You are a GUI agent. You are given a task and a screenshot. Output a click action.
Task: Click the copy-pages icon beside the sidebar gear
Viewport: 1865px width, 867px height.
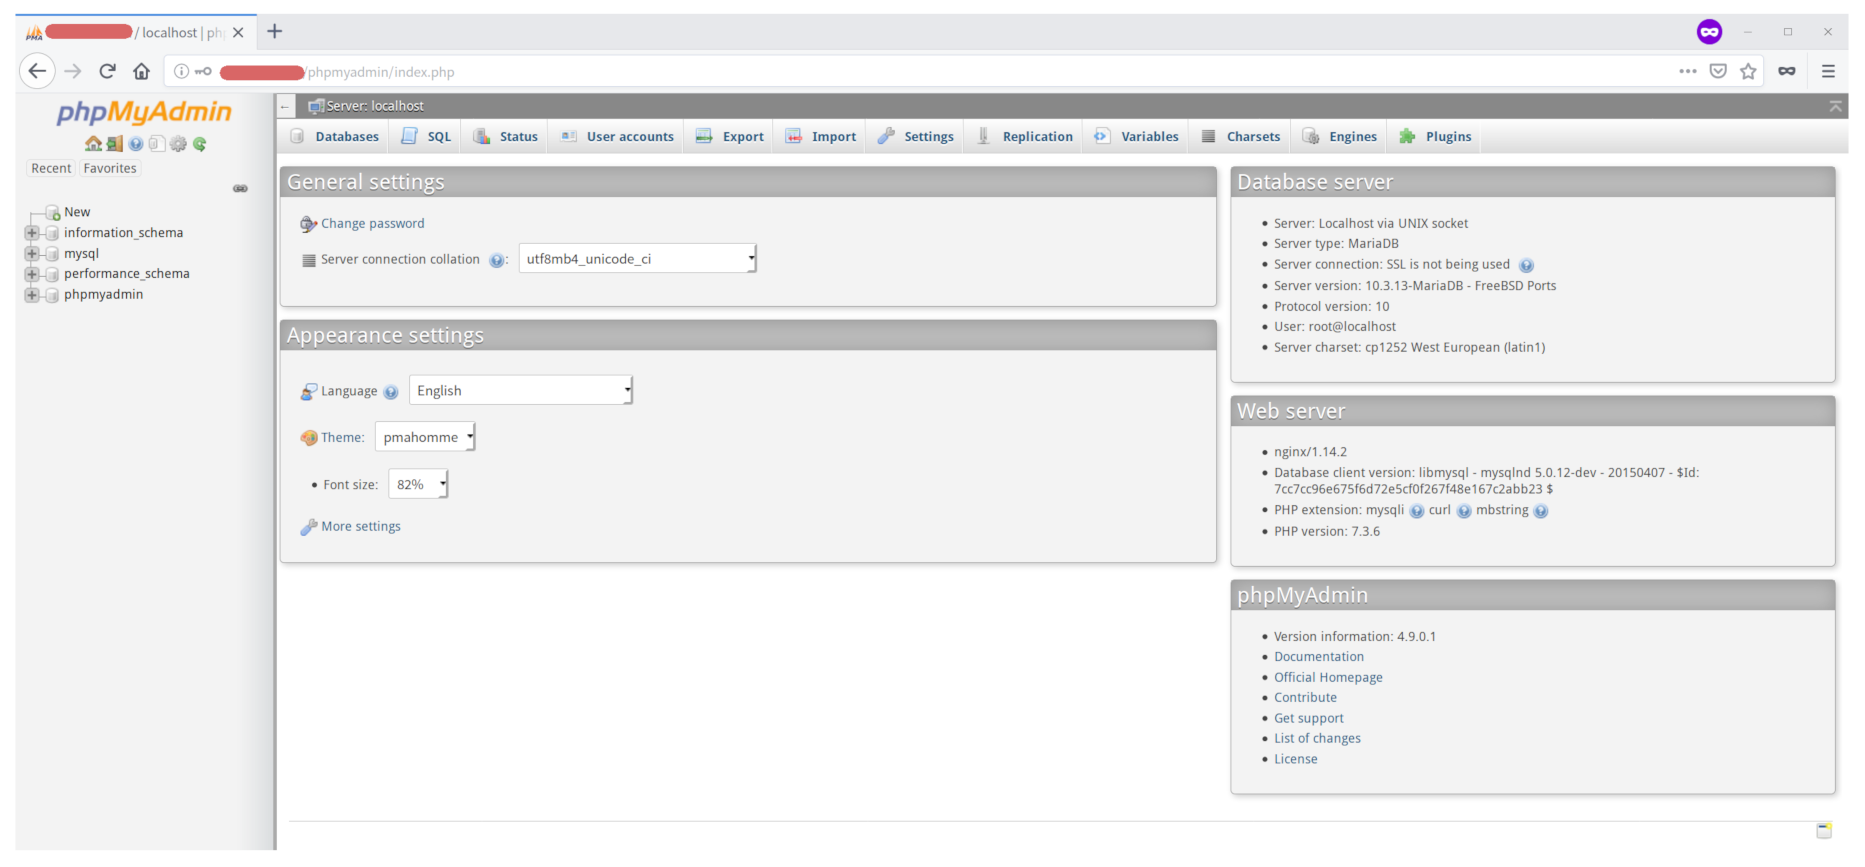[157, 144]
